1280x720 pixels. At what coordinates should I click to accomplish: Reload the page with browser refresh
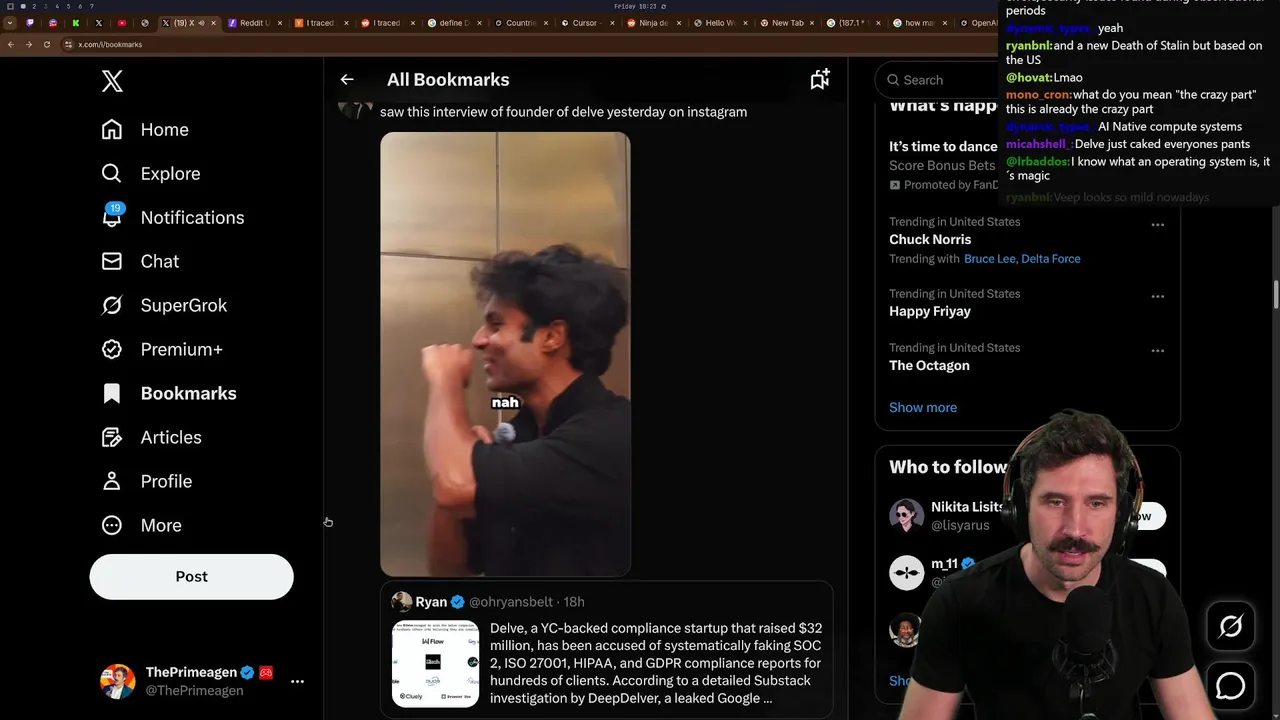coord(46,44)
